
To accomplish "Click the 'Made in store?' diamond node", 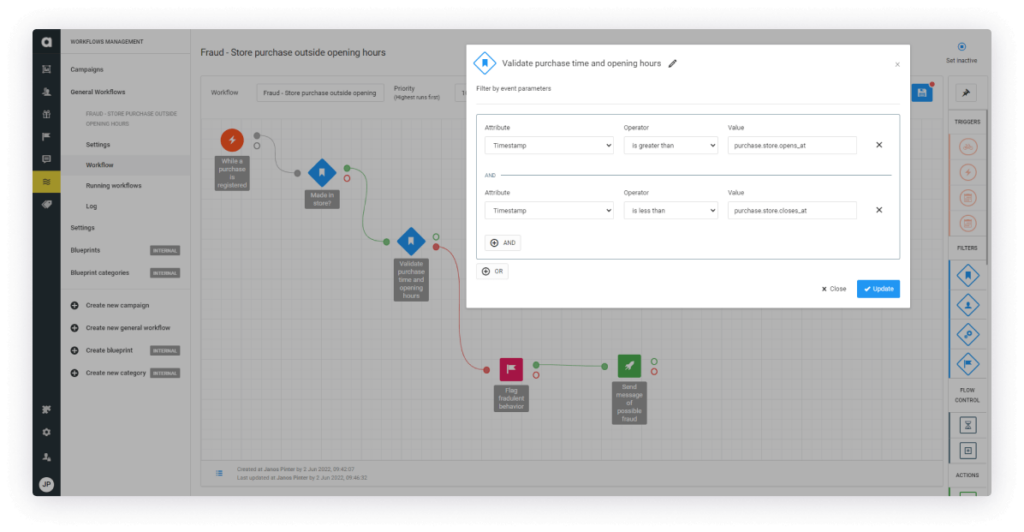I will pos(321,172).
